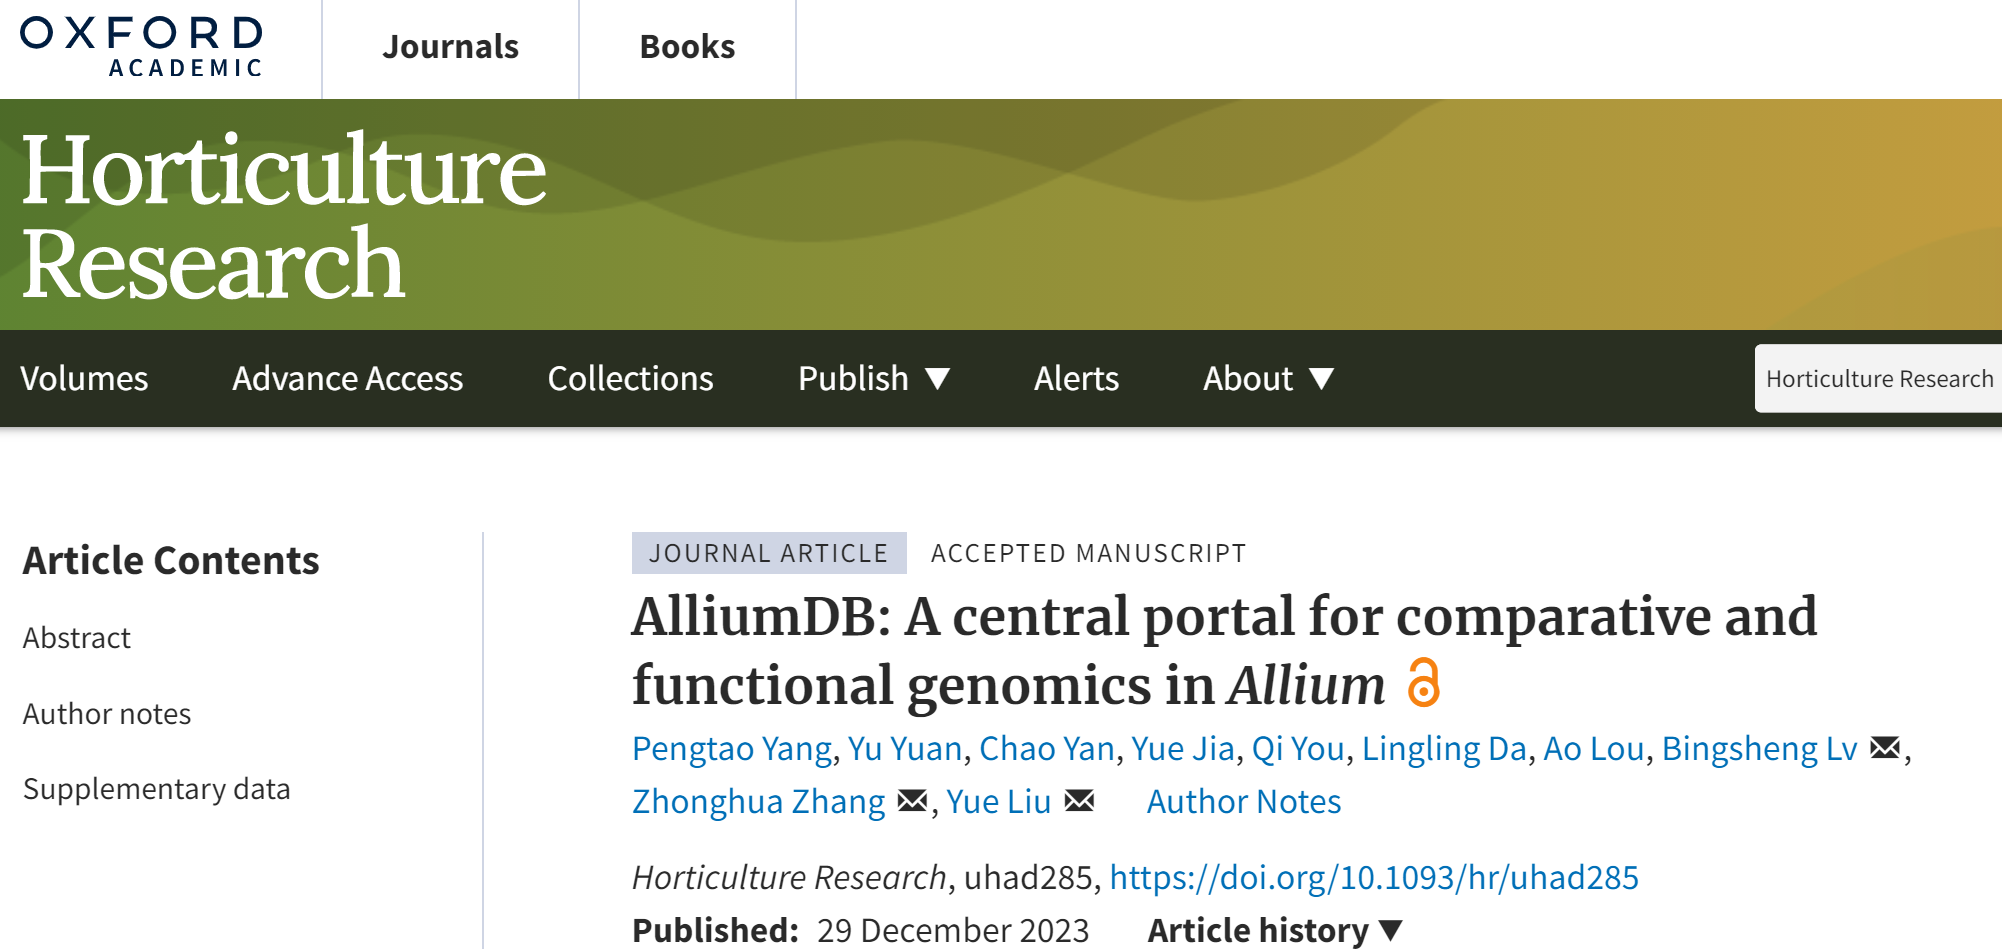The height and width of the screenshot is (949, 2002).
Task: Jump to Abstract in Article Contents
Action: (x=77, y=637)
